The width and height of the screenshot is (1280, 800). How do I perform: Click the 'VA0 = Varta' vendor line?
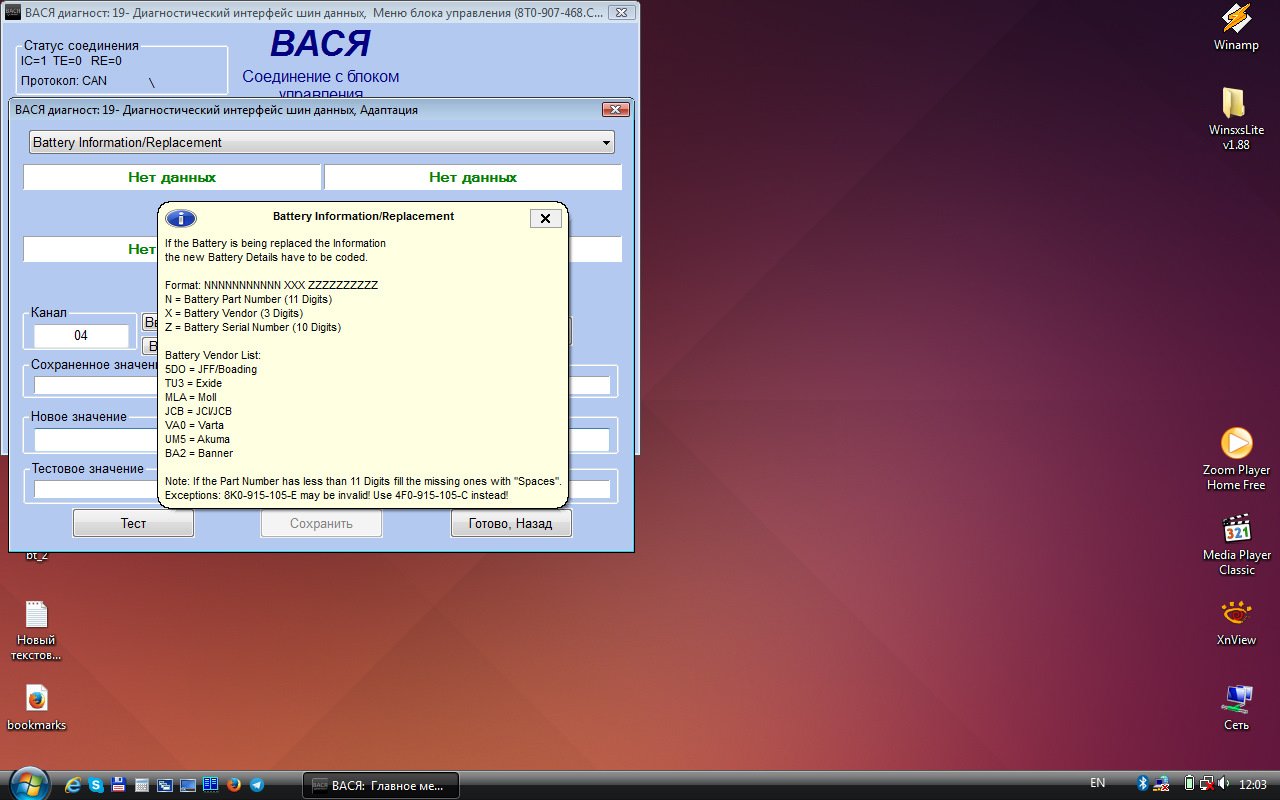point(194,425)
